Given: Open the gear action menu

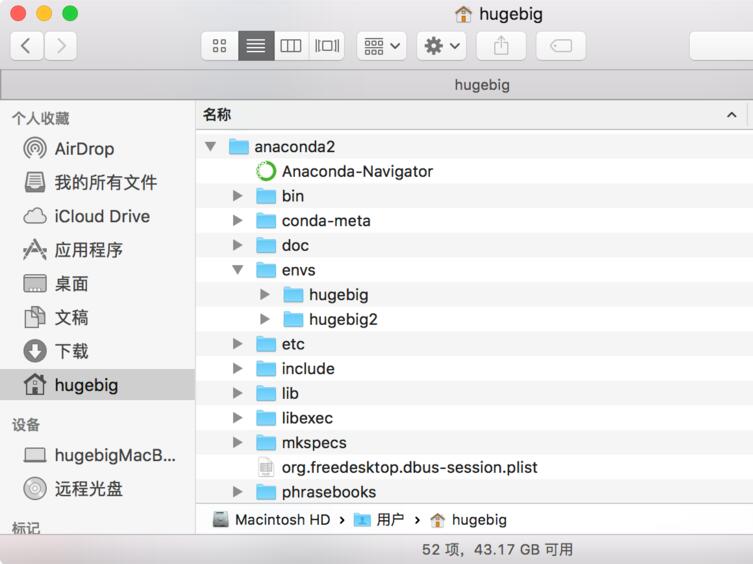Looking at the screenshot, I should pyautogui.click(x=441, y=46).
